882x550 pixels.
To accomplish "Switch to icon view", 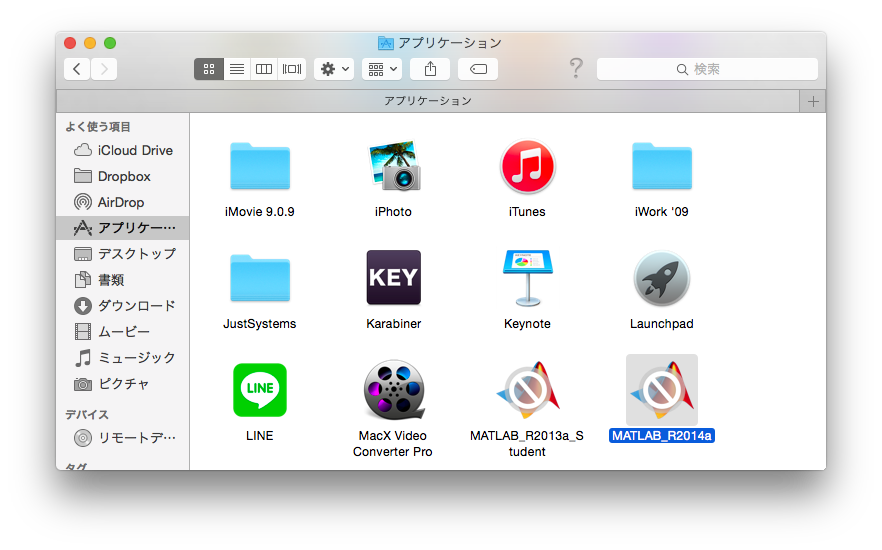I will (209, 69).
